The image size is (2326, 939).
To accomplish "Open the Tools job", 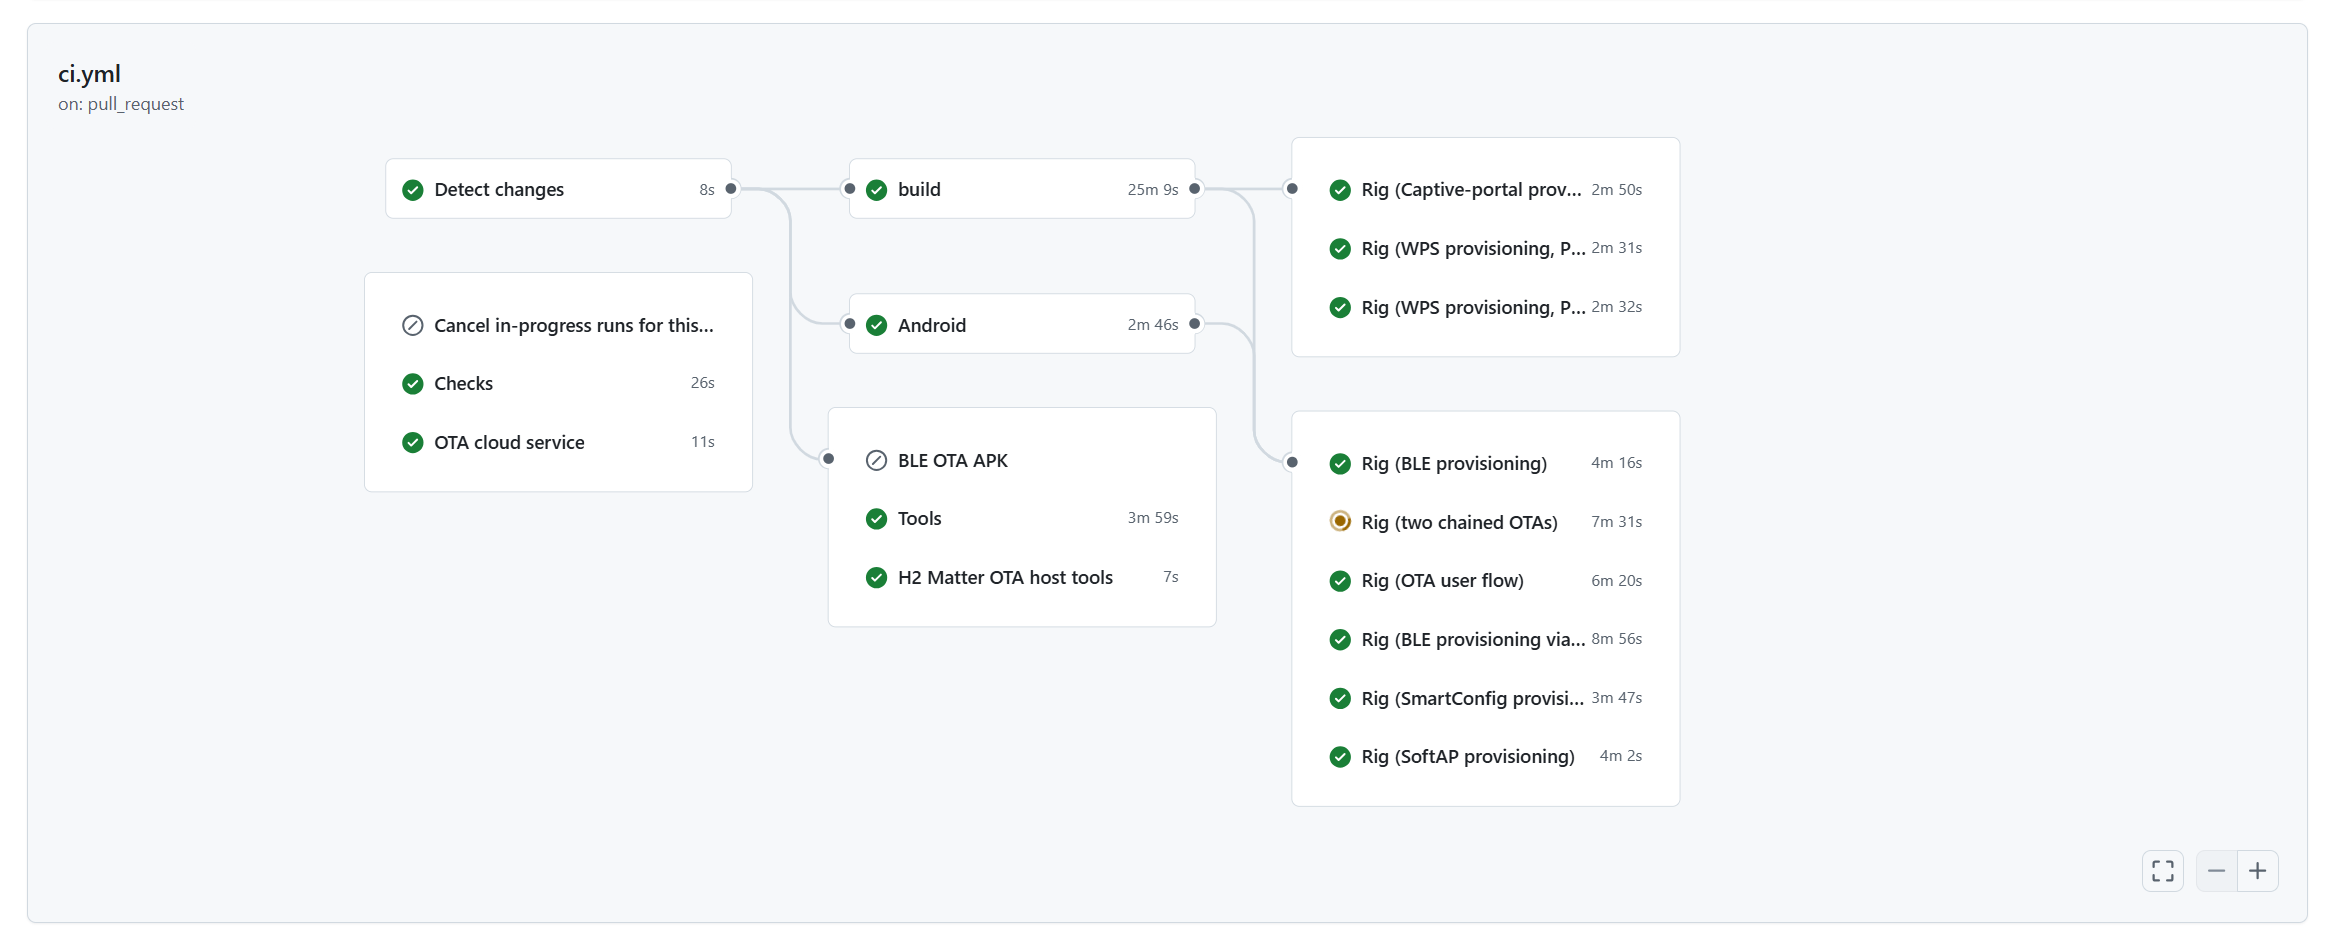I will tap(1022, 518).
